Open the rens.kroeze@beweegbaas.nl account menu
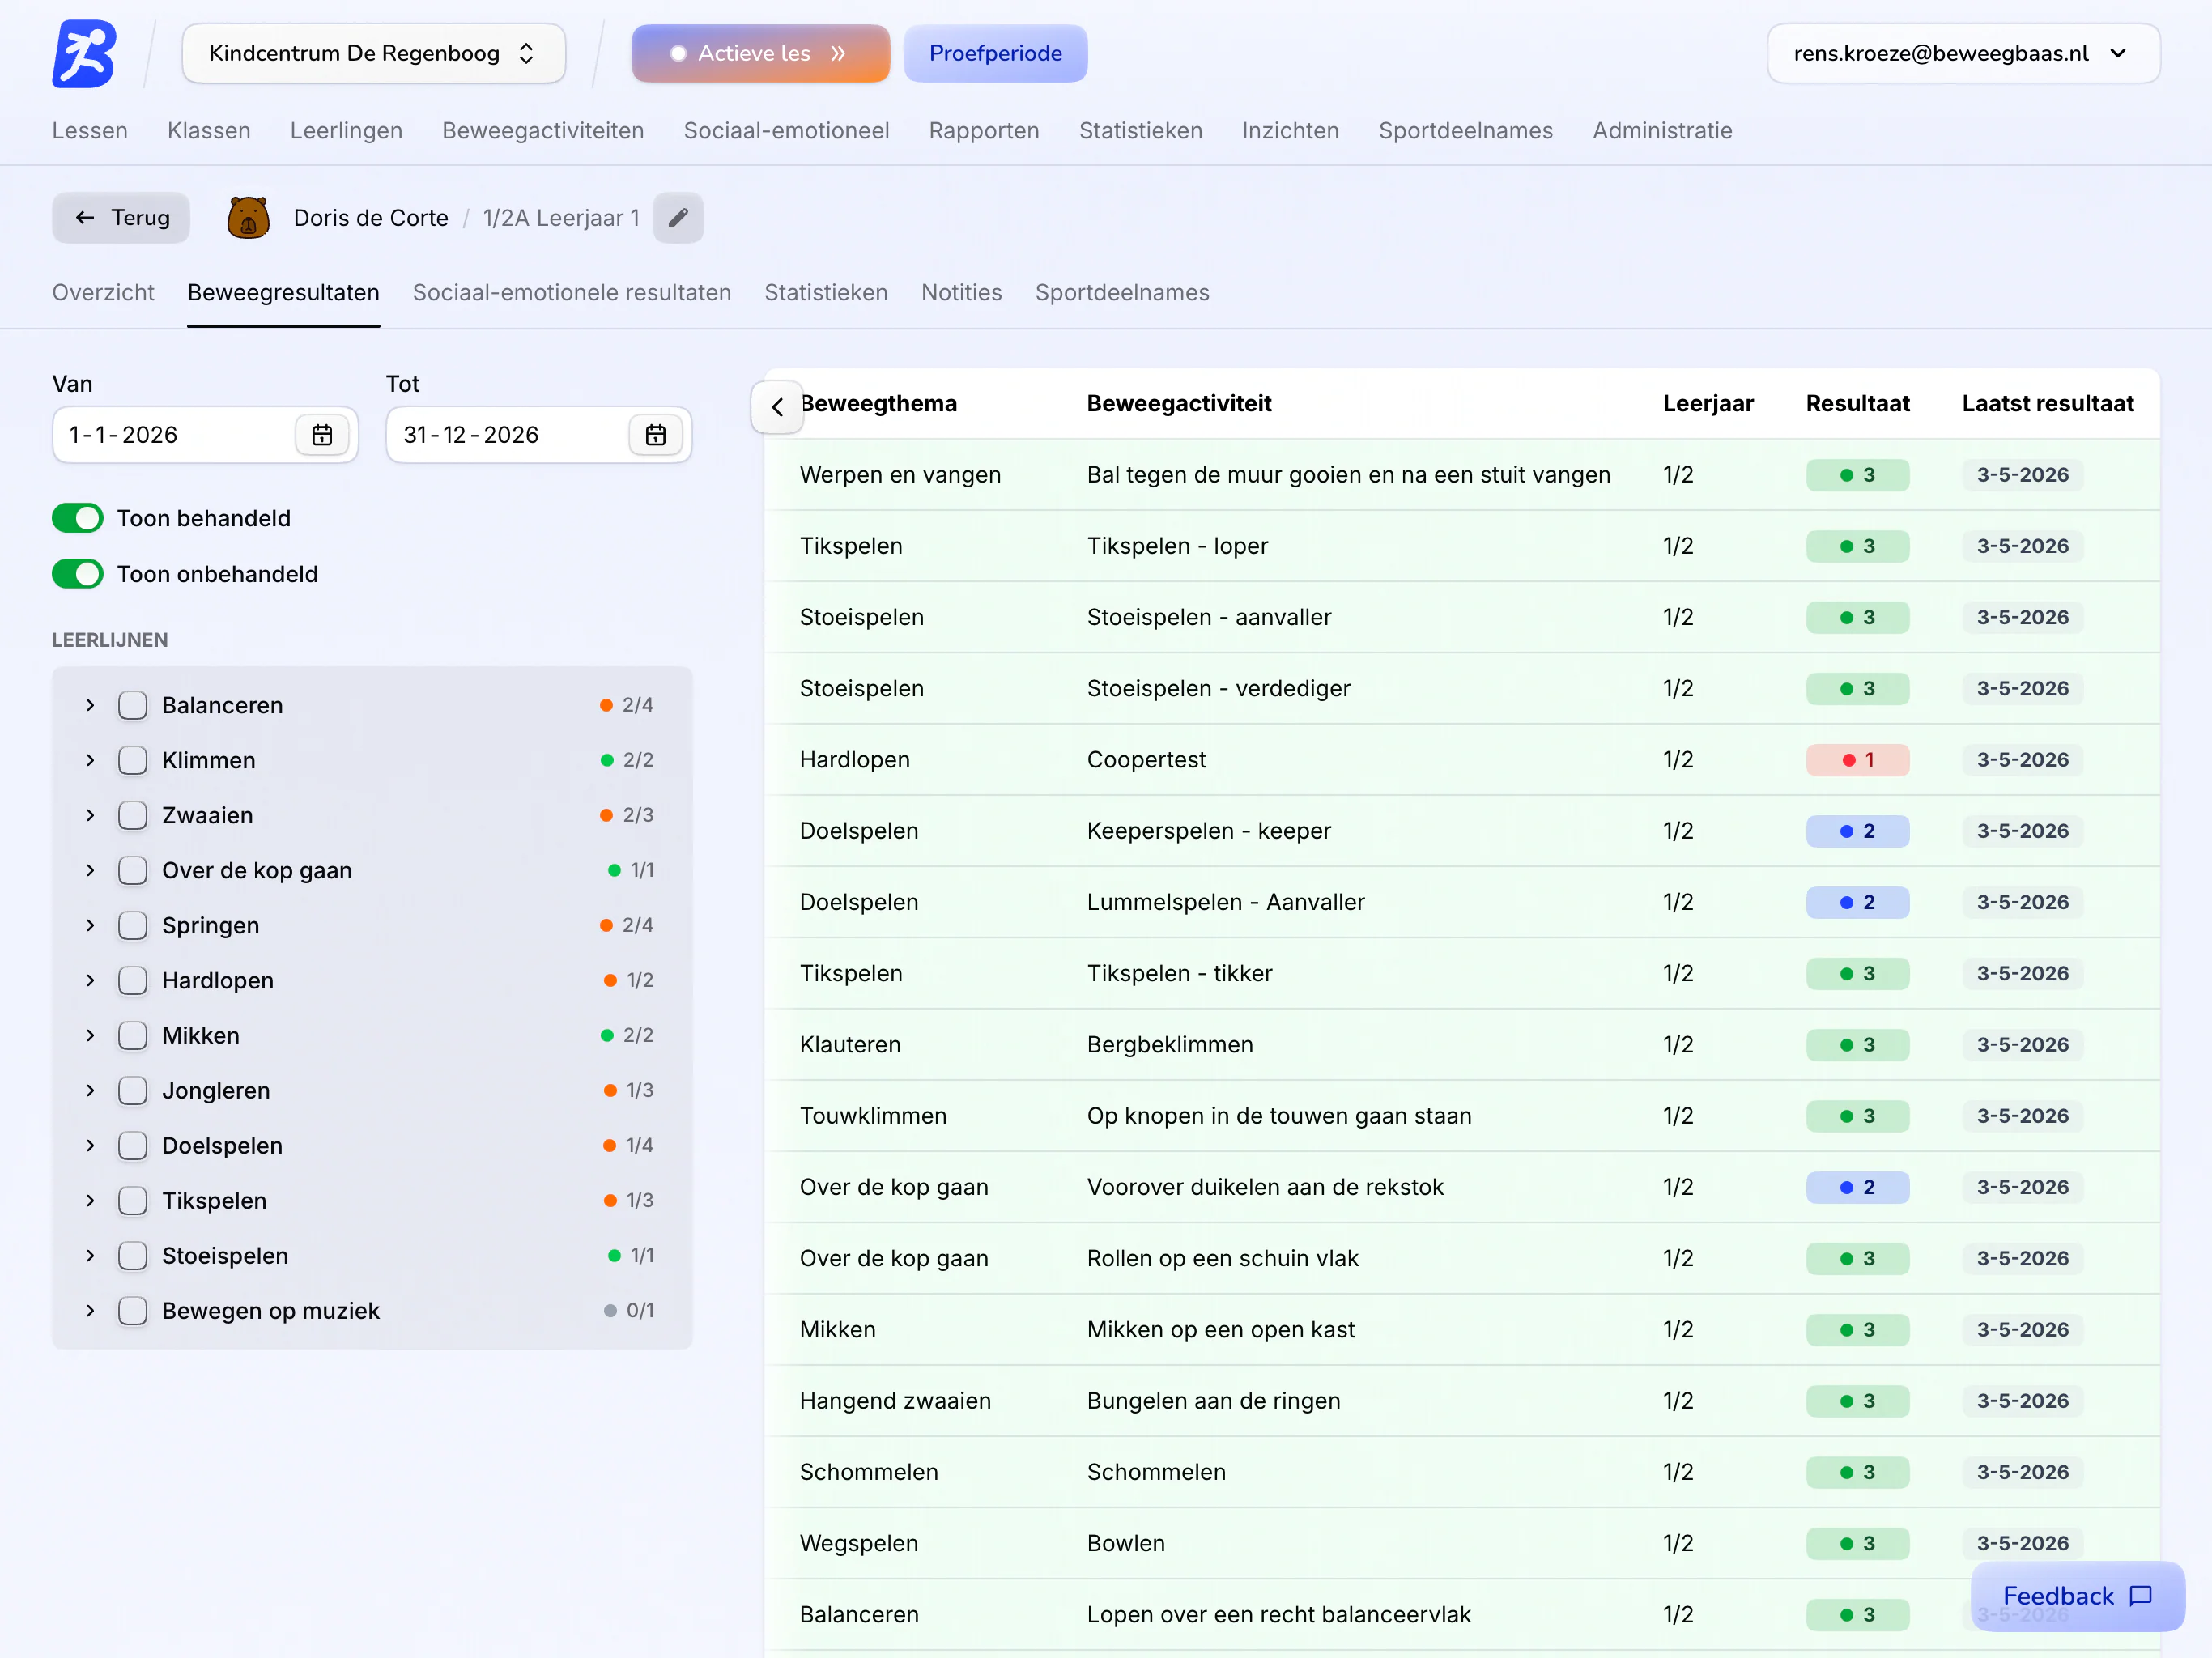This screenshot has height=1658, width=2212. (x=1963, y=53)
